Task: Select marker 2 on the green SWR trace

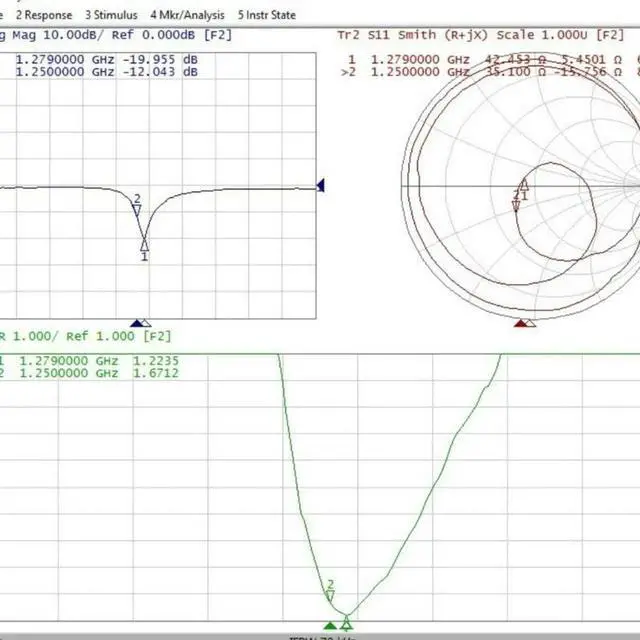Action: [x=330, y=595]
